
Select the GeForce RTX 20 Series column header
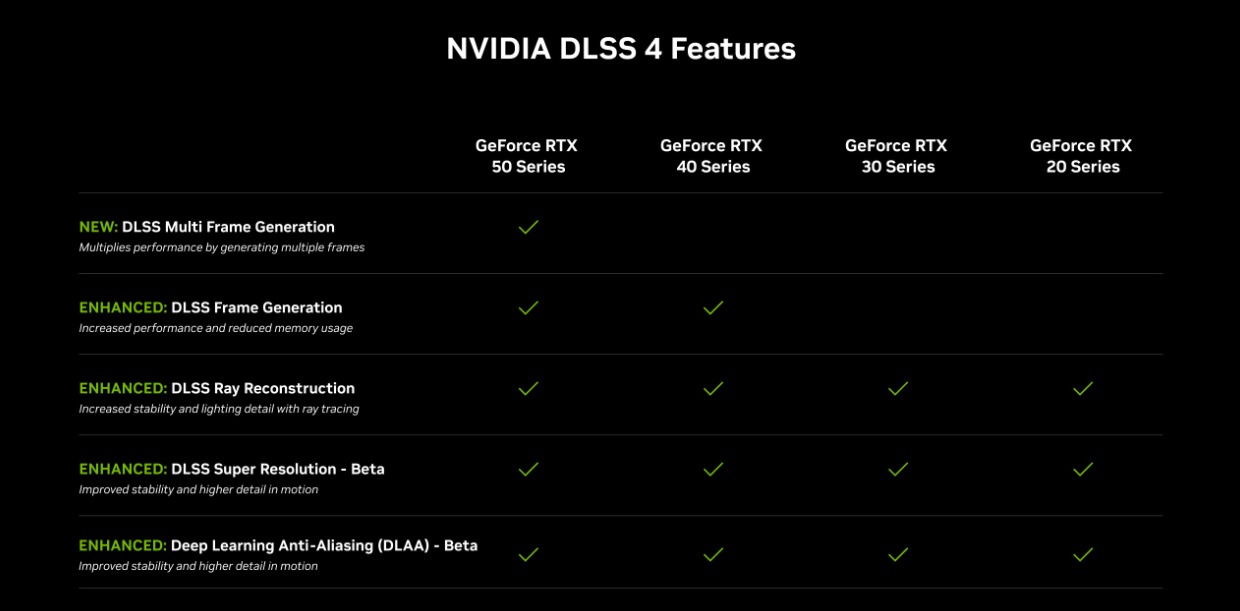pyautogui.click(x=1081, y=156)
